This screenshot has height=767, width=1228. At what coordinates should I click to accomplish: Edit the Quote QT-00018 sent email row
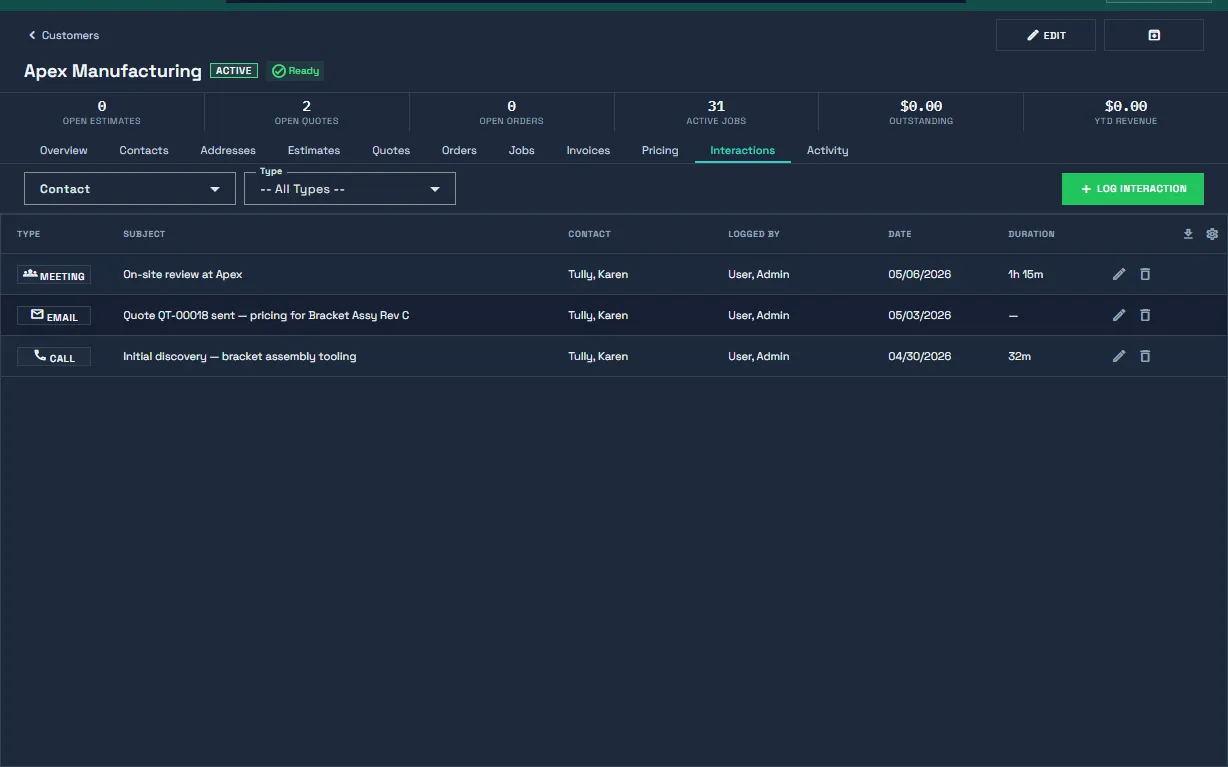click(1119, 315)
